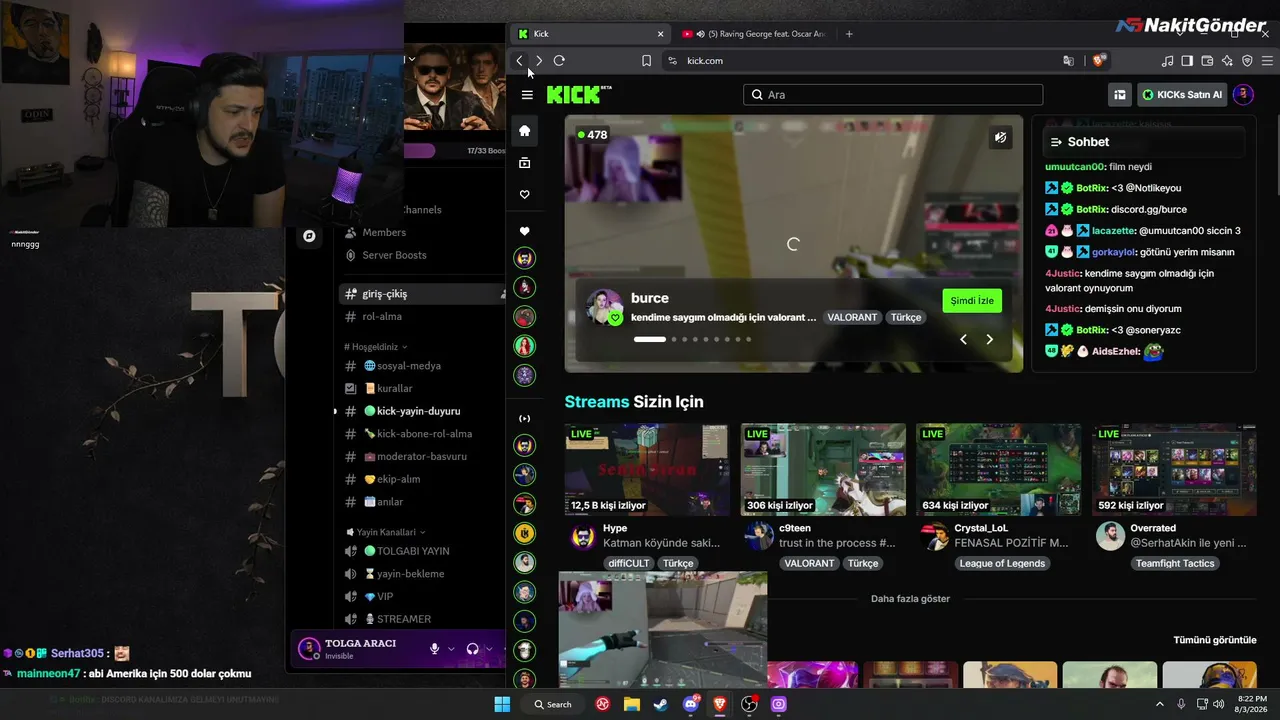The height and width of the screenshot is (720, 1280).
Task: Mute the featured burce stream preview
Action: tap(1000, 138)
